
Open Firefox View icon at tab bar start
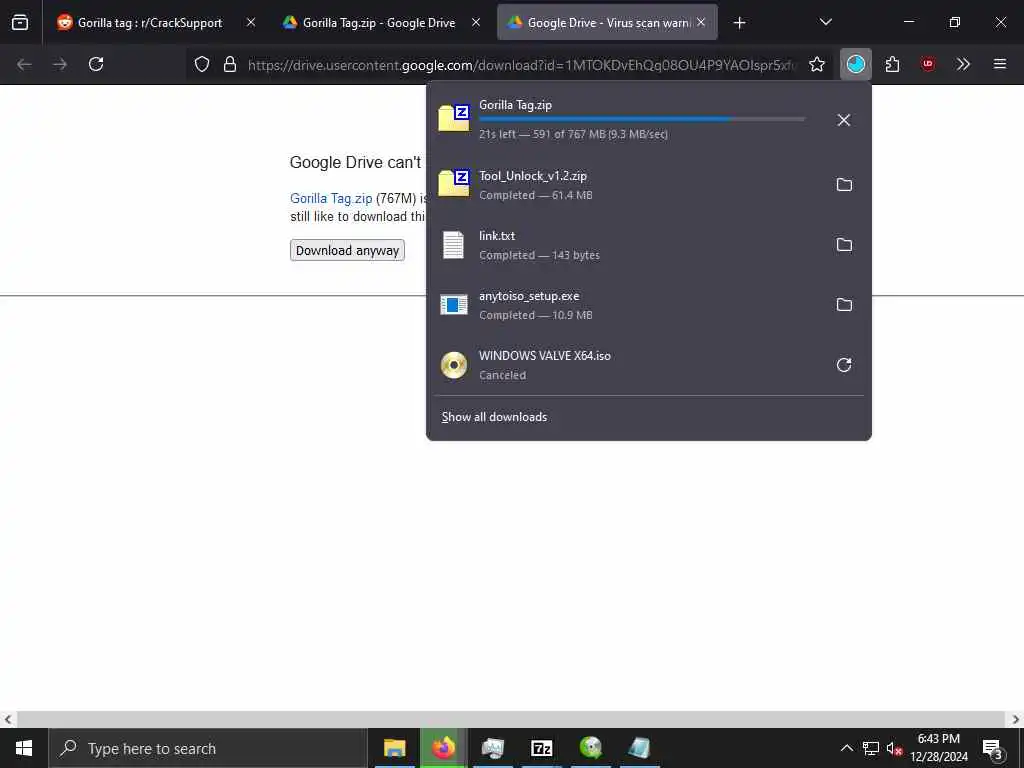[x=20, y=23]
